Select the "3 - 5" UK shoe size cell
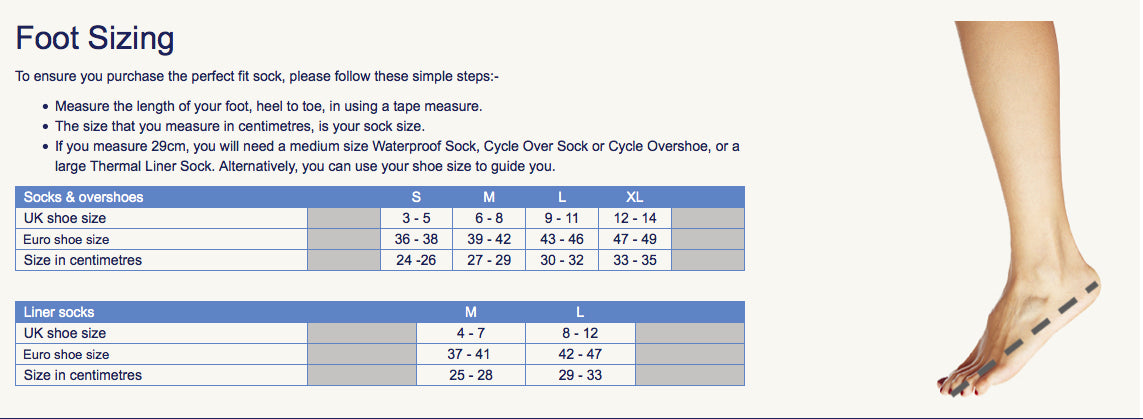The image size is (1143, 419). pyautogui.click(x=416, y=218)
